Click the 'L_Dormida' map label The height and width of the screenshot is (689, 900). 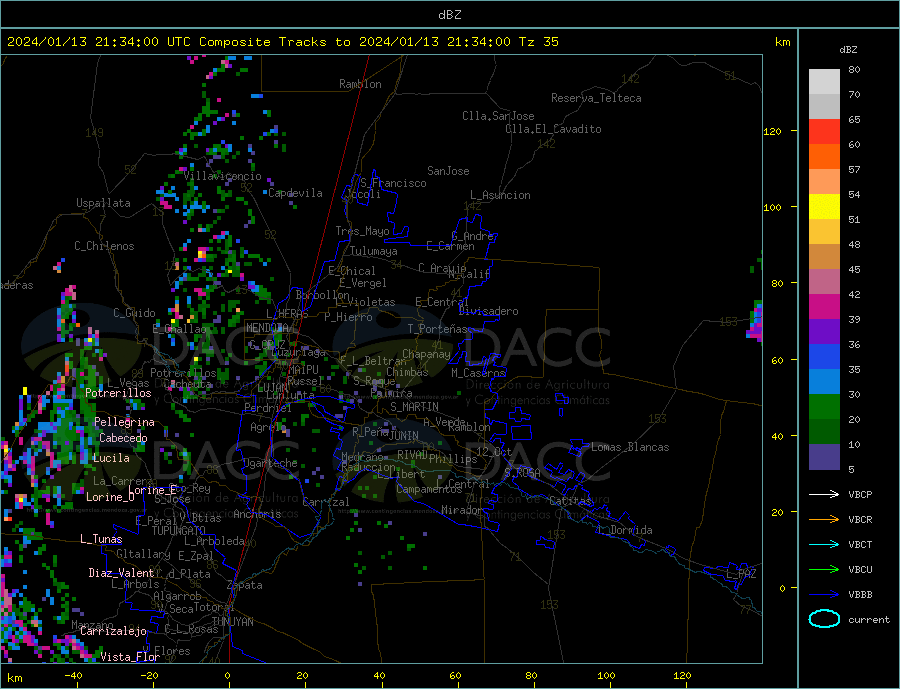point(626,530)
